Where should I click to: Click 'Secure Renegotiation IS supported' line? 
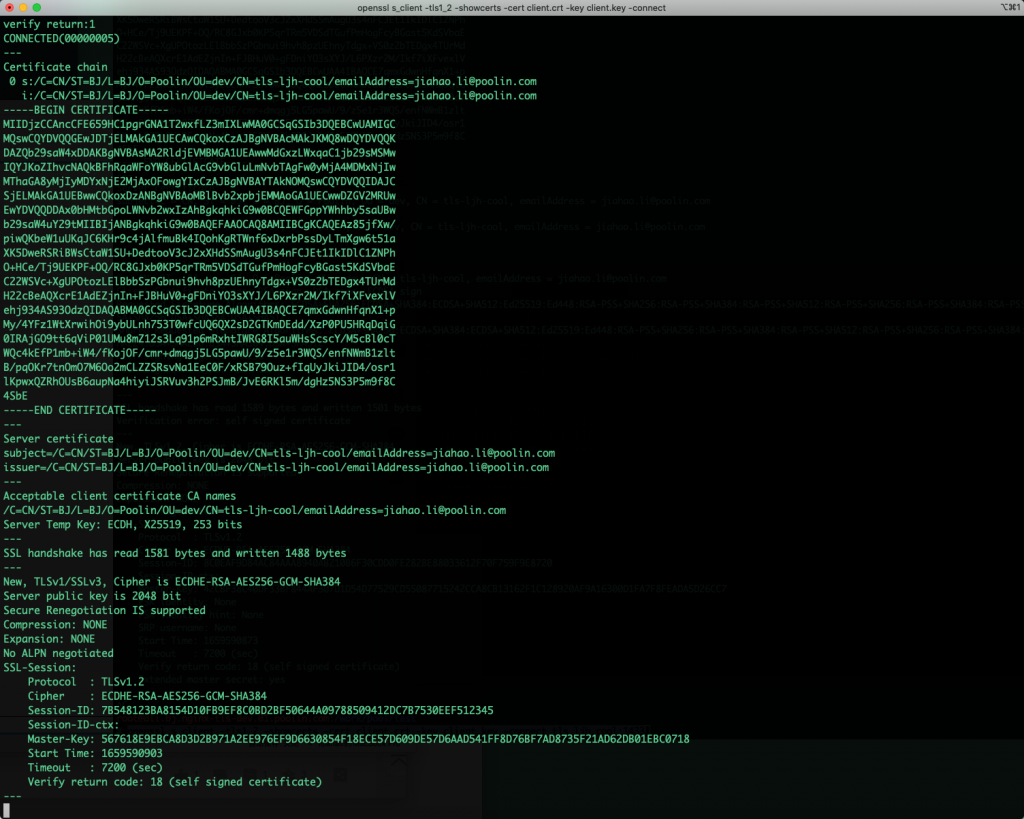click(x=104, y=610)
